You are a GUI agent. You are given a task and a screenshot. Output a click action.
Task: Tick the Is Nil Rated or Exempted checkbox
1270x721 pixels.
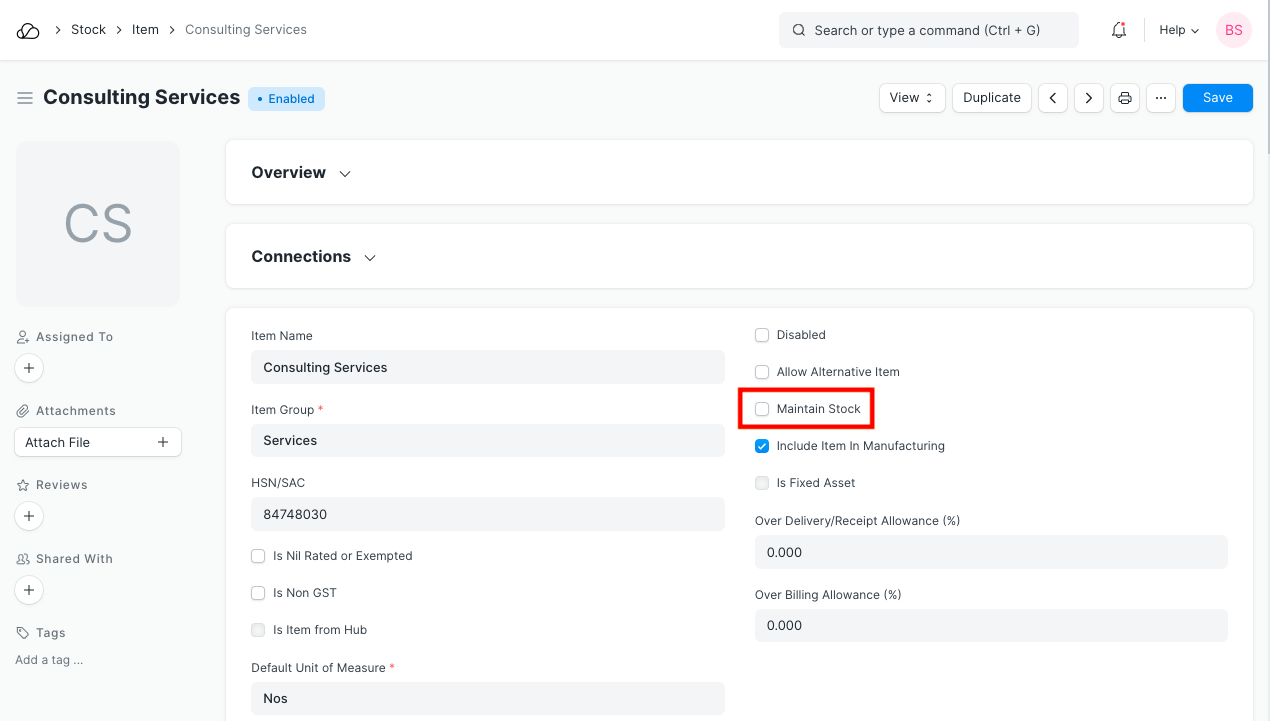pos(258,556)
